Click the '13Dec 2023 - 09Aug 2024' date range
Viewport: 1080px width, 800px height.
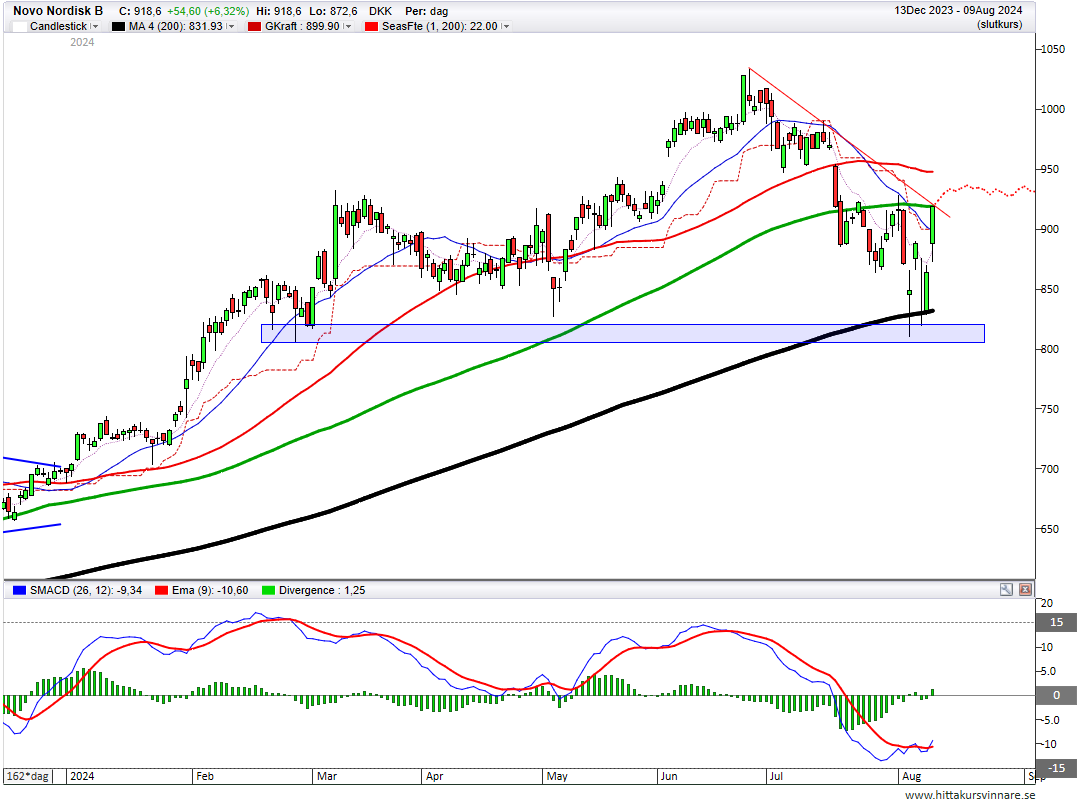click(x=958, y=10)
